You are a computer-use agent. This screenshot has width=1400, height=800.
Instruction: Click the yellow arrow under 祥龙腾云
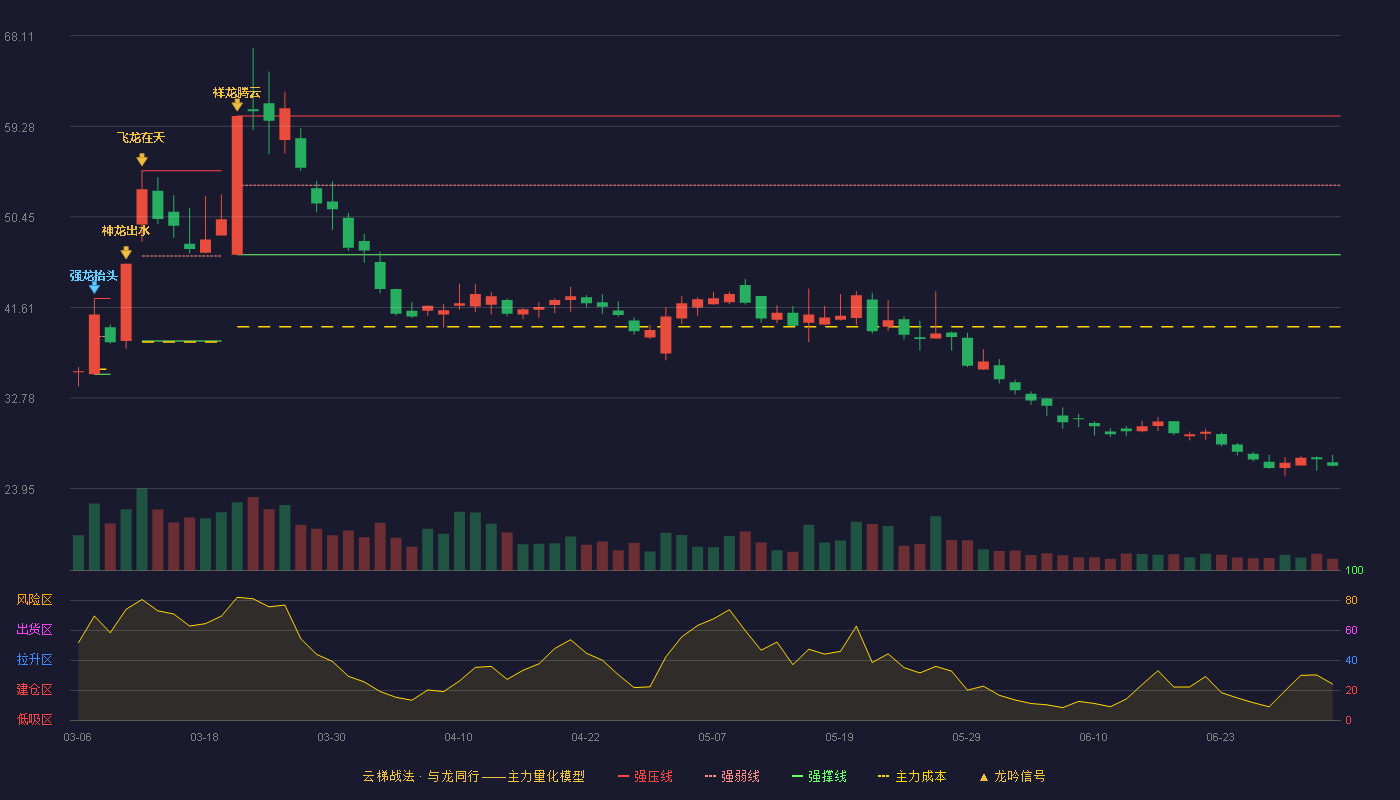point(237,104)
